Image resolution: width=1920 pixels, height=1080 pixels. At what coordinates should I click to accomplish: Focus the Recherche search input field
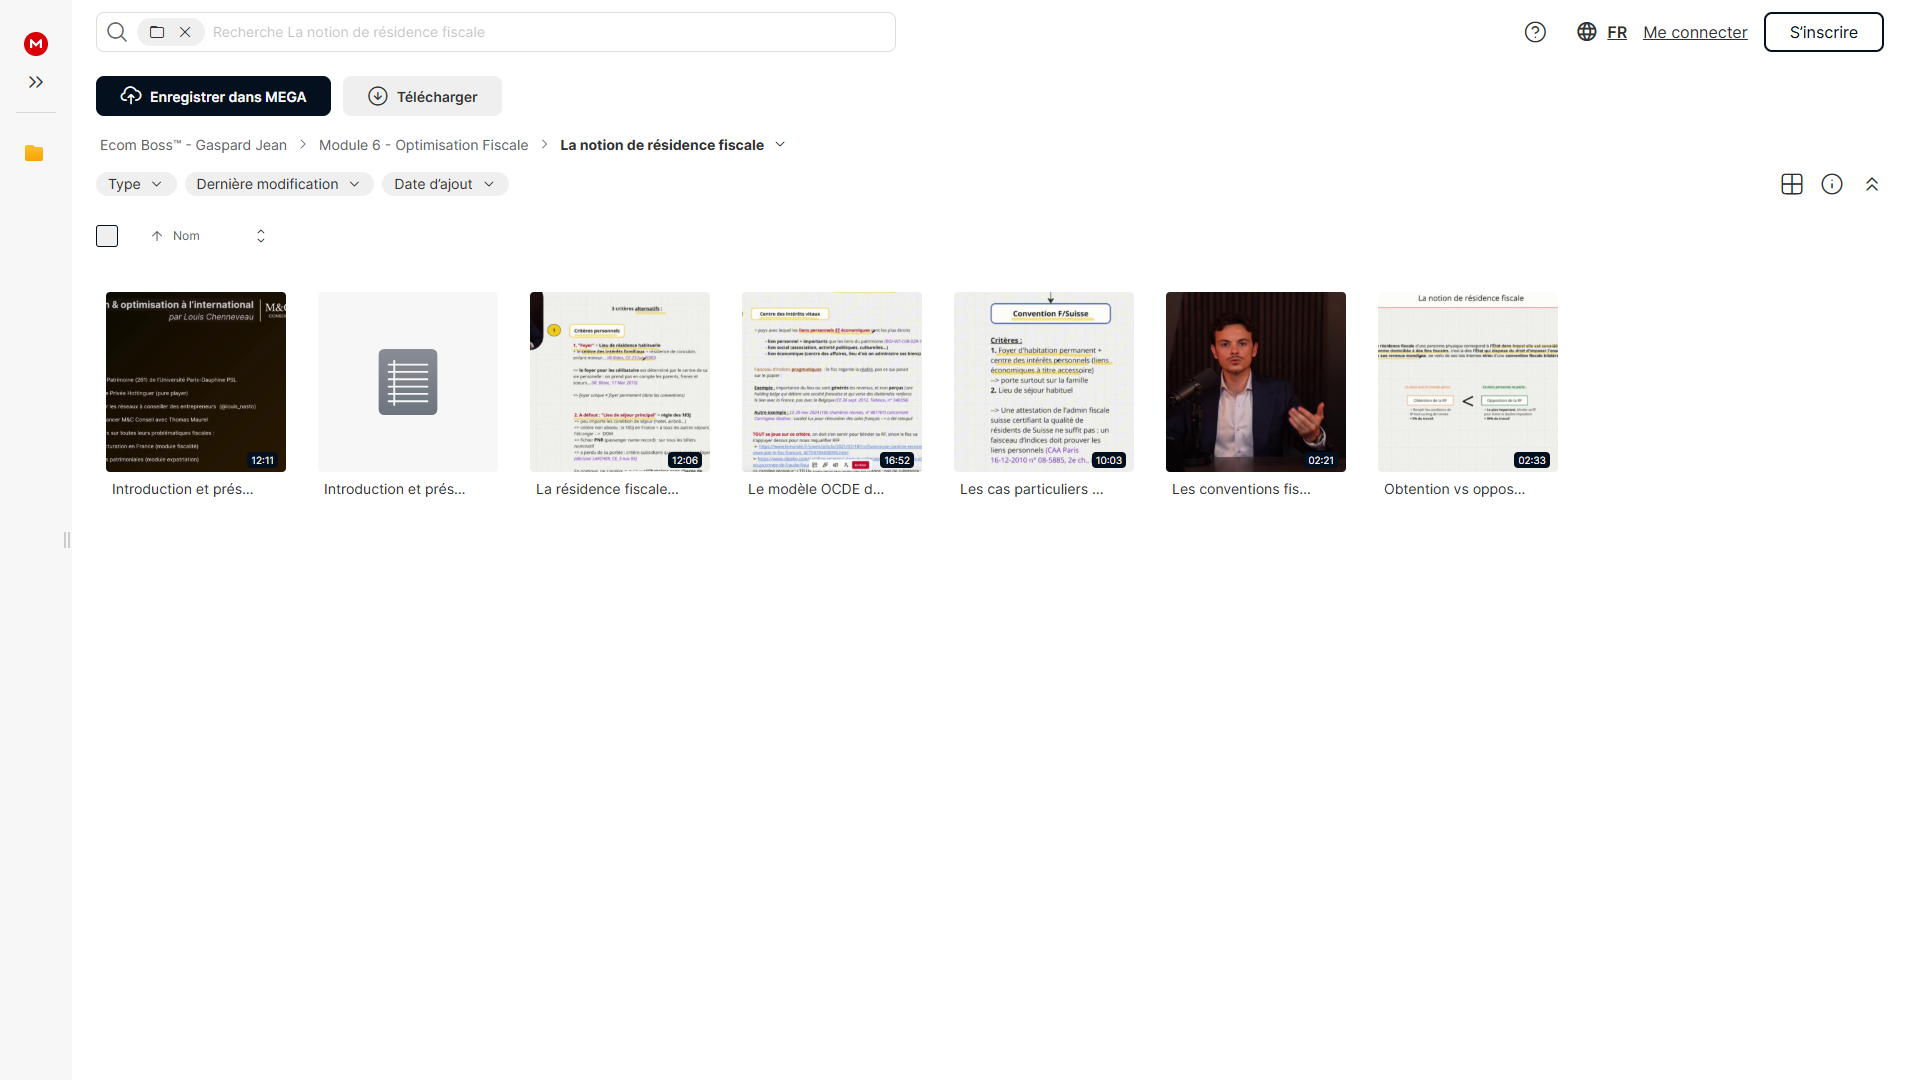tap(548, 32)
